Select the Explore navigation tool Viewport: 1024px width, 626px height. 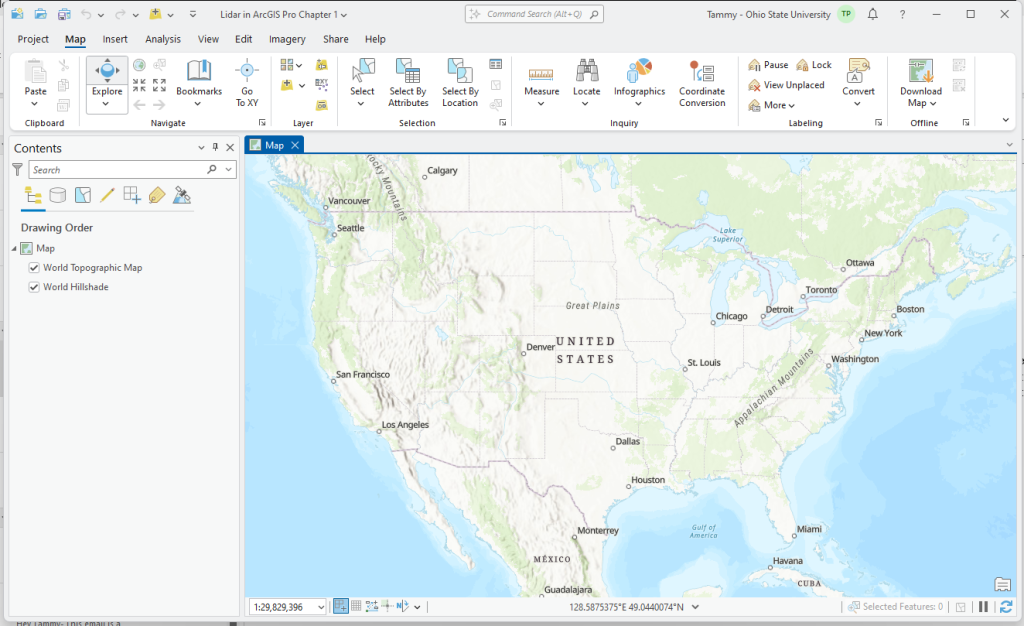coord(108,80)
